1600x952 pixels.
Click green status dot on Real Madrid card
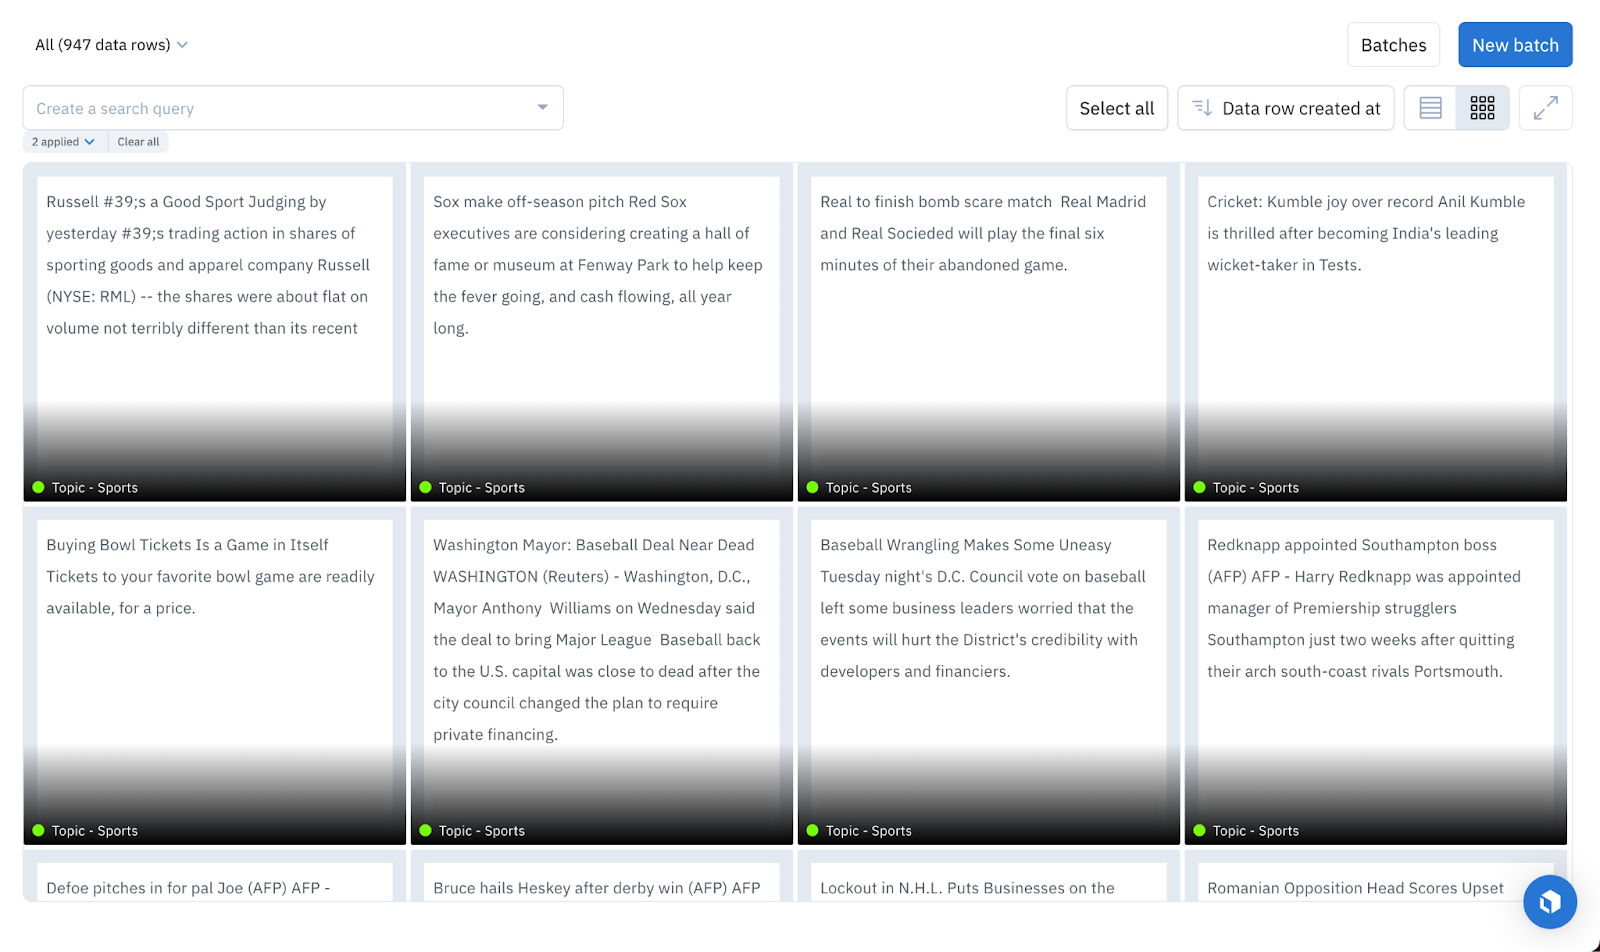tap(813, 487)
